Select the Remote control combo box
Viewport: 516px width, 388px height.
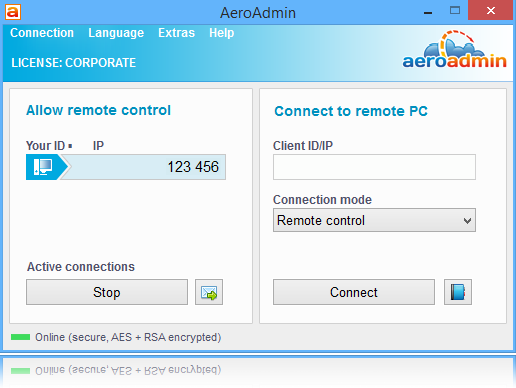point(374,220)
